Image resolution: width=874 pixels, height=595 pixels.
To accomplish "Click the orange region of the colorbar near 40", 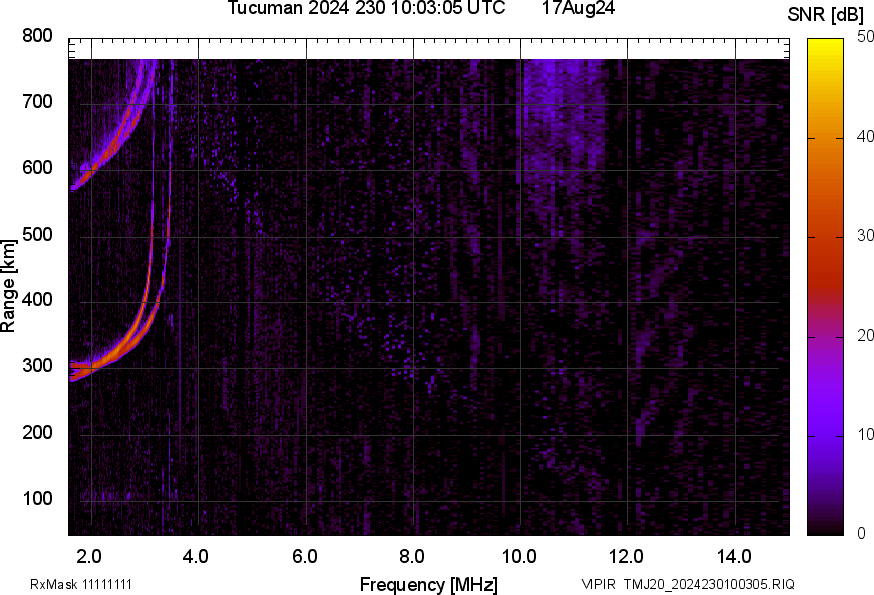I will [x=825, y=140].
